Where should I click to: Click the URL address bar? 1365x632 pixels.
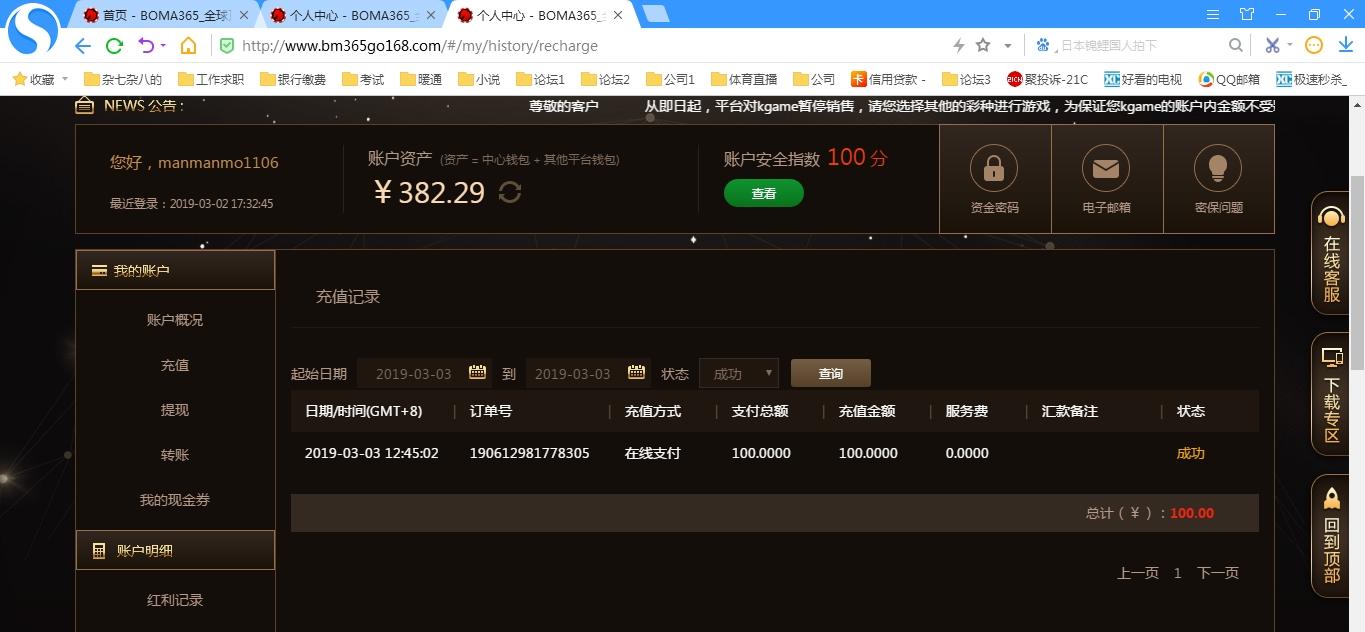(x=580, y=46)
